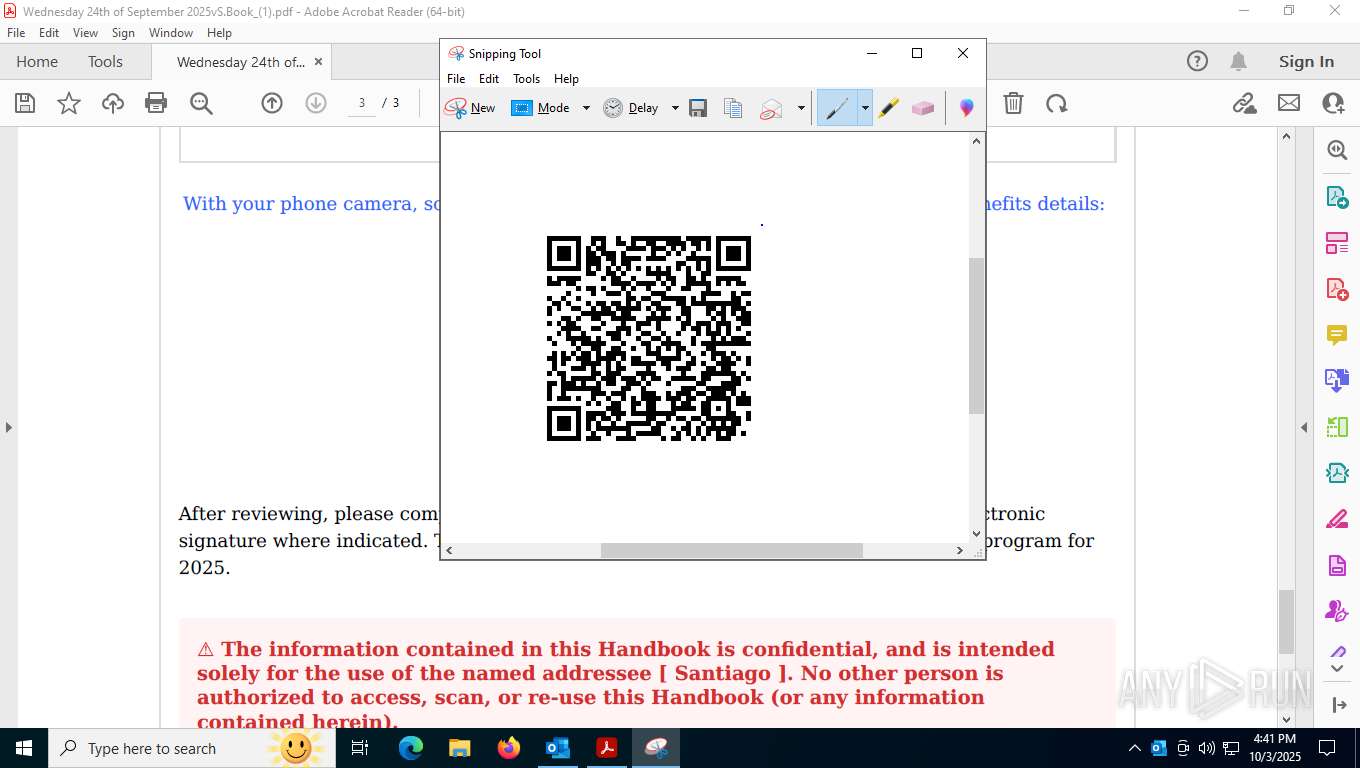Copy the snip with the Copy icon
The image size is (1360, 768).
tap(733, 108)
